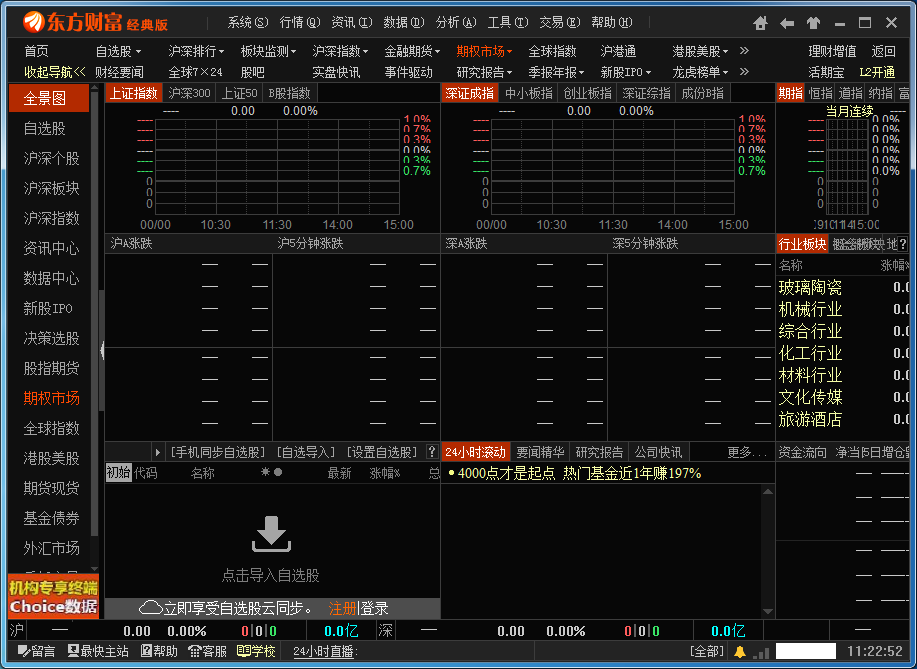Click the notification bell icon
This screenshot has height=669, width=917.
tap(740, 651)
